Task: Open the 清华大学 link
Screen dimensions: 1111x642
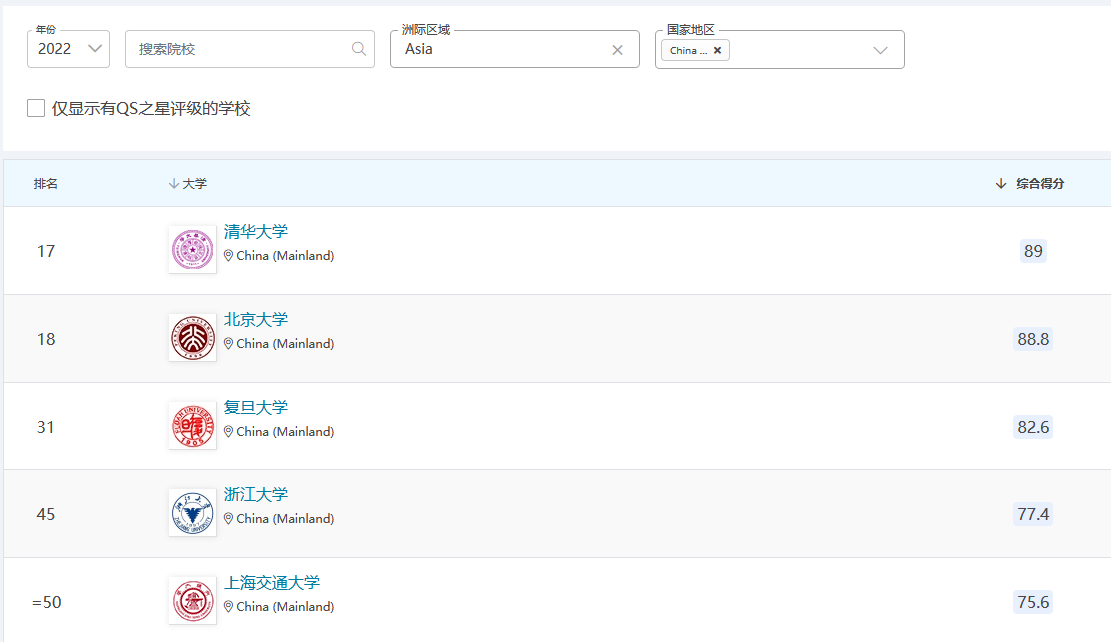Action: [x=256, y=232]
